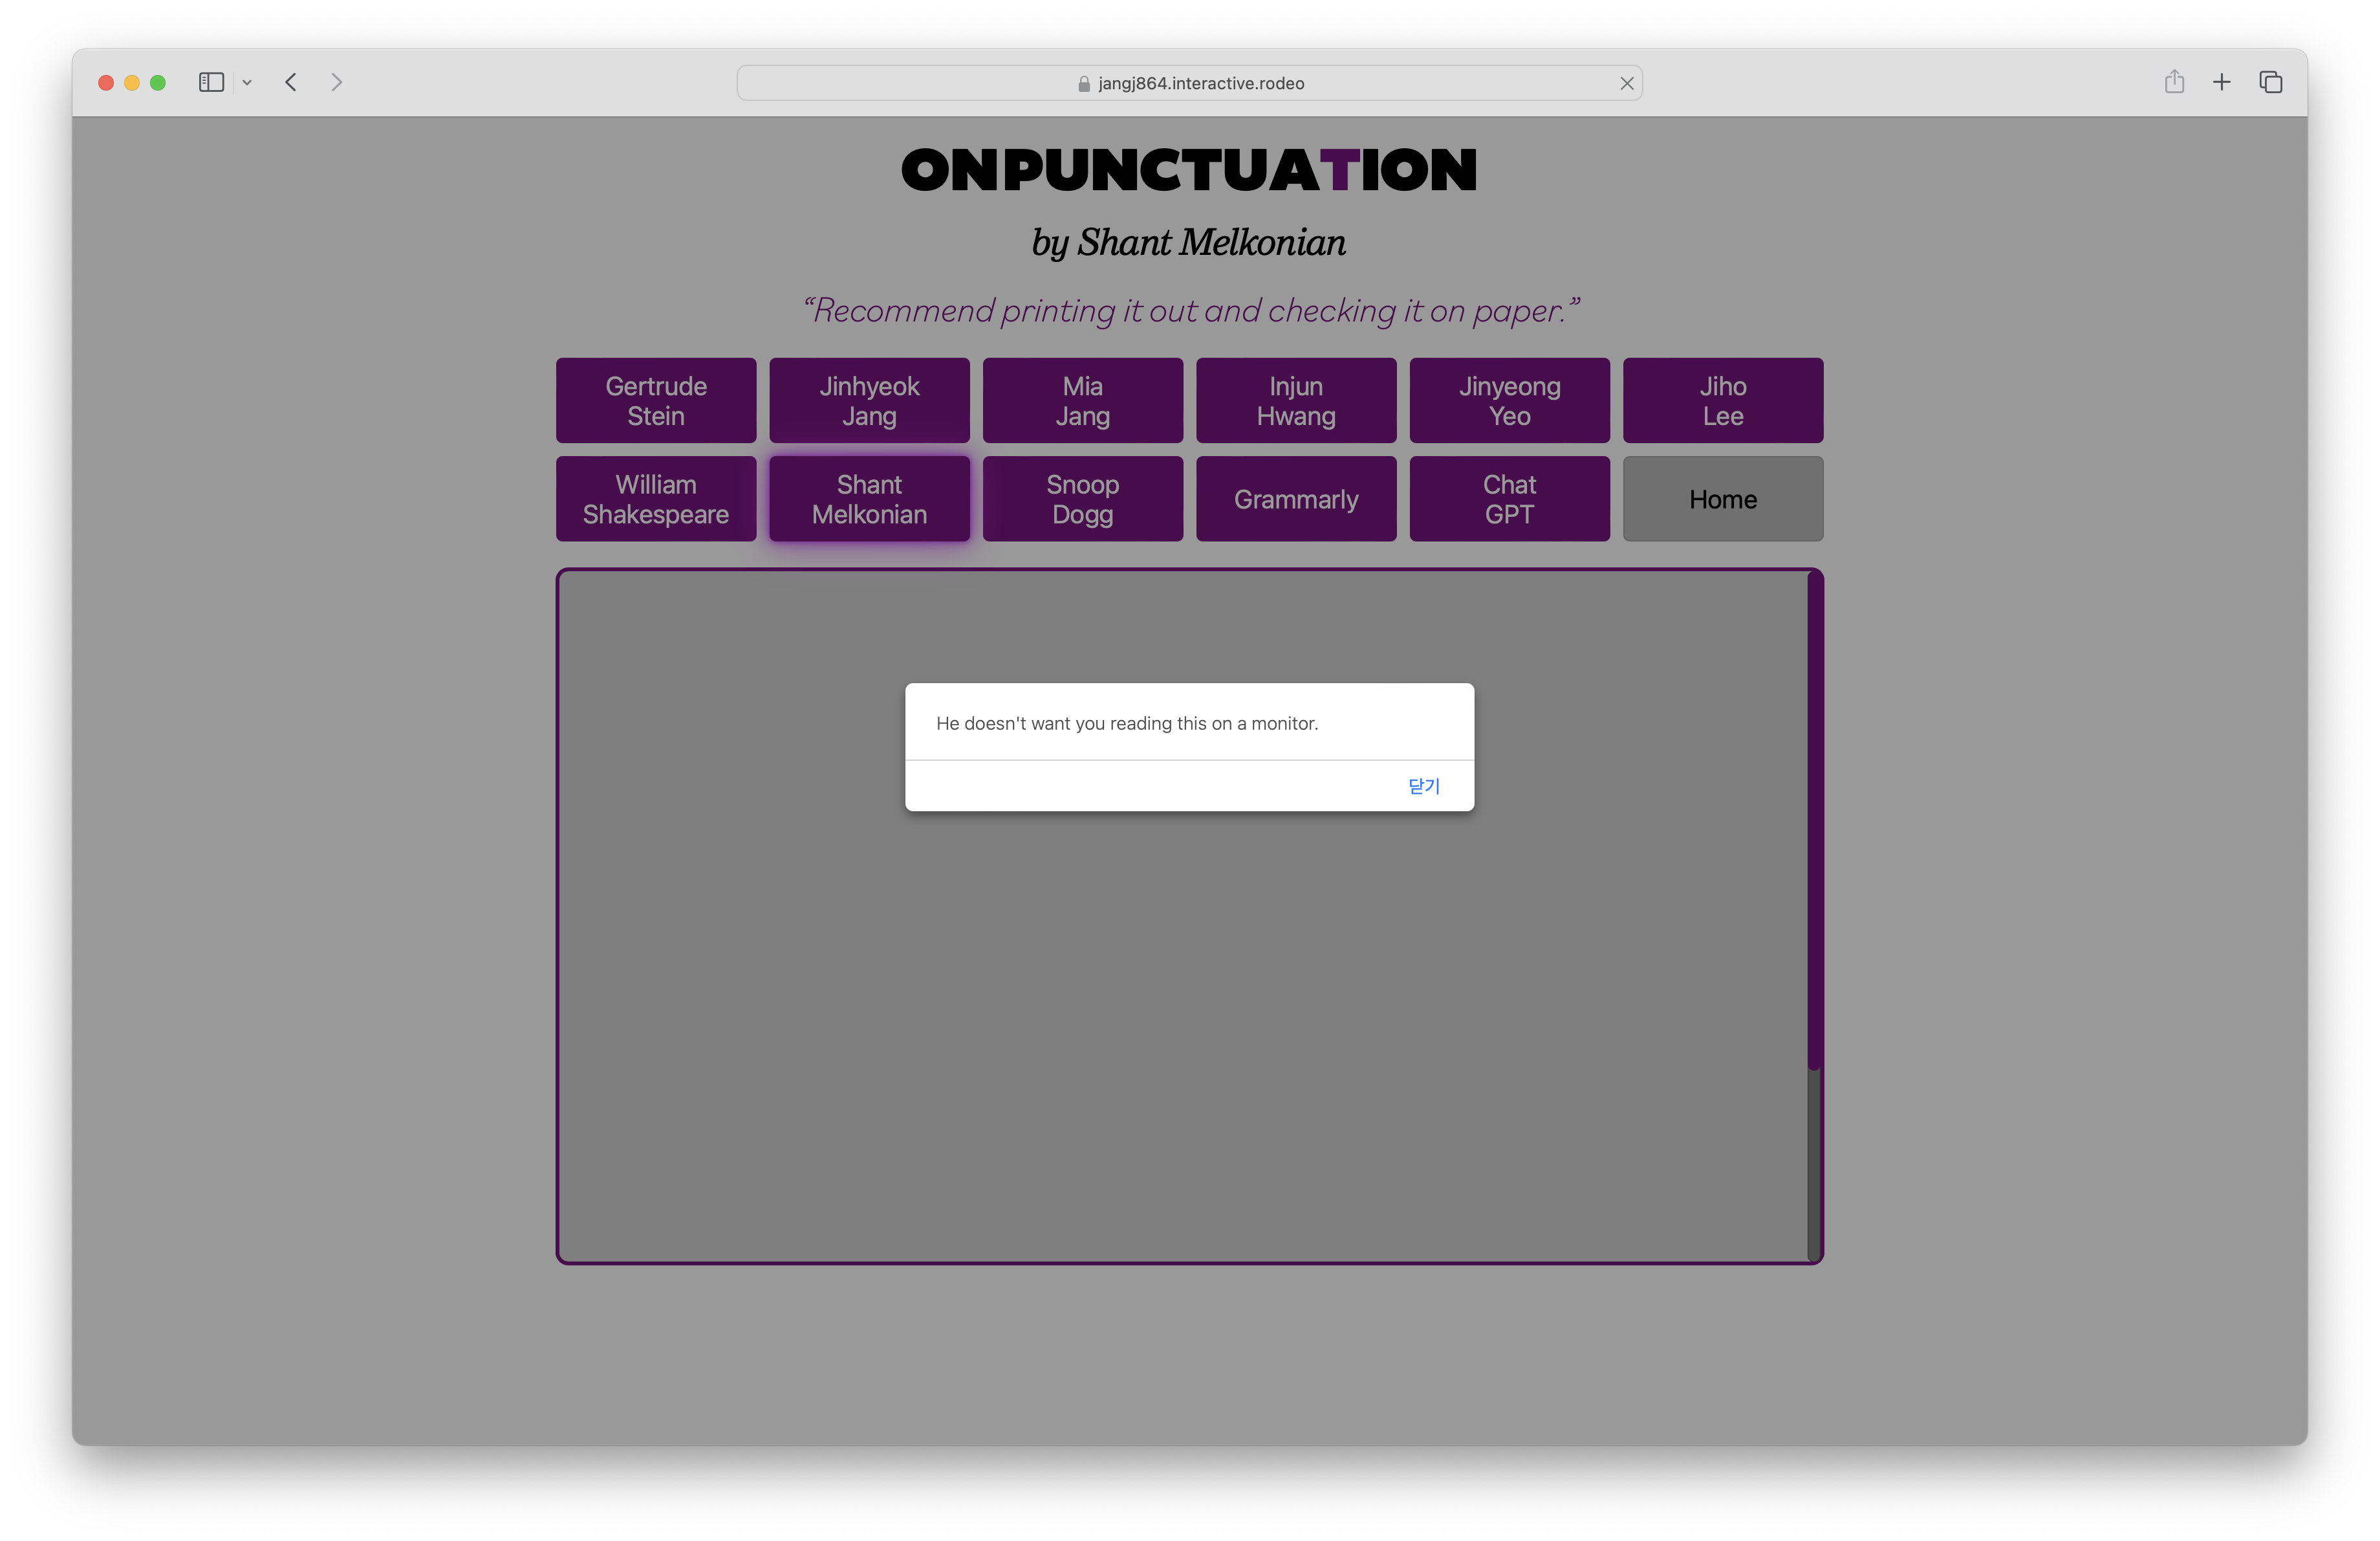Select the Chat GPT button
This screenshot has height=1541, width=2380.
point(1509,499)
